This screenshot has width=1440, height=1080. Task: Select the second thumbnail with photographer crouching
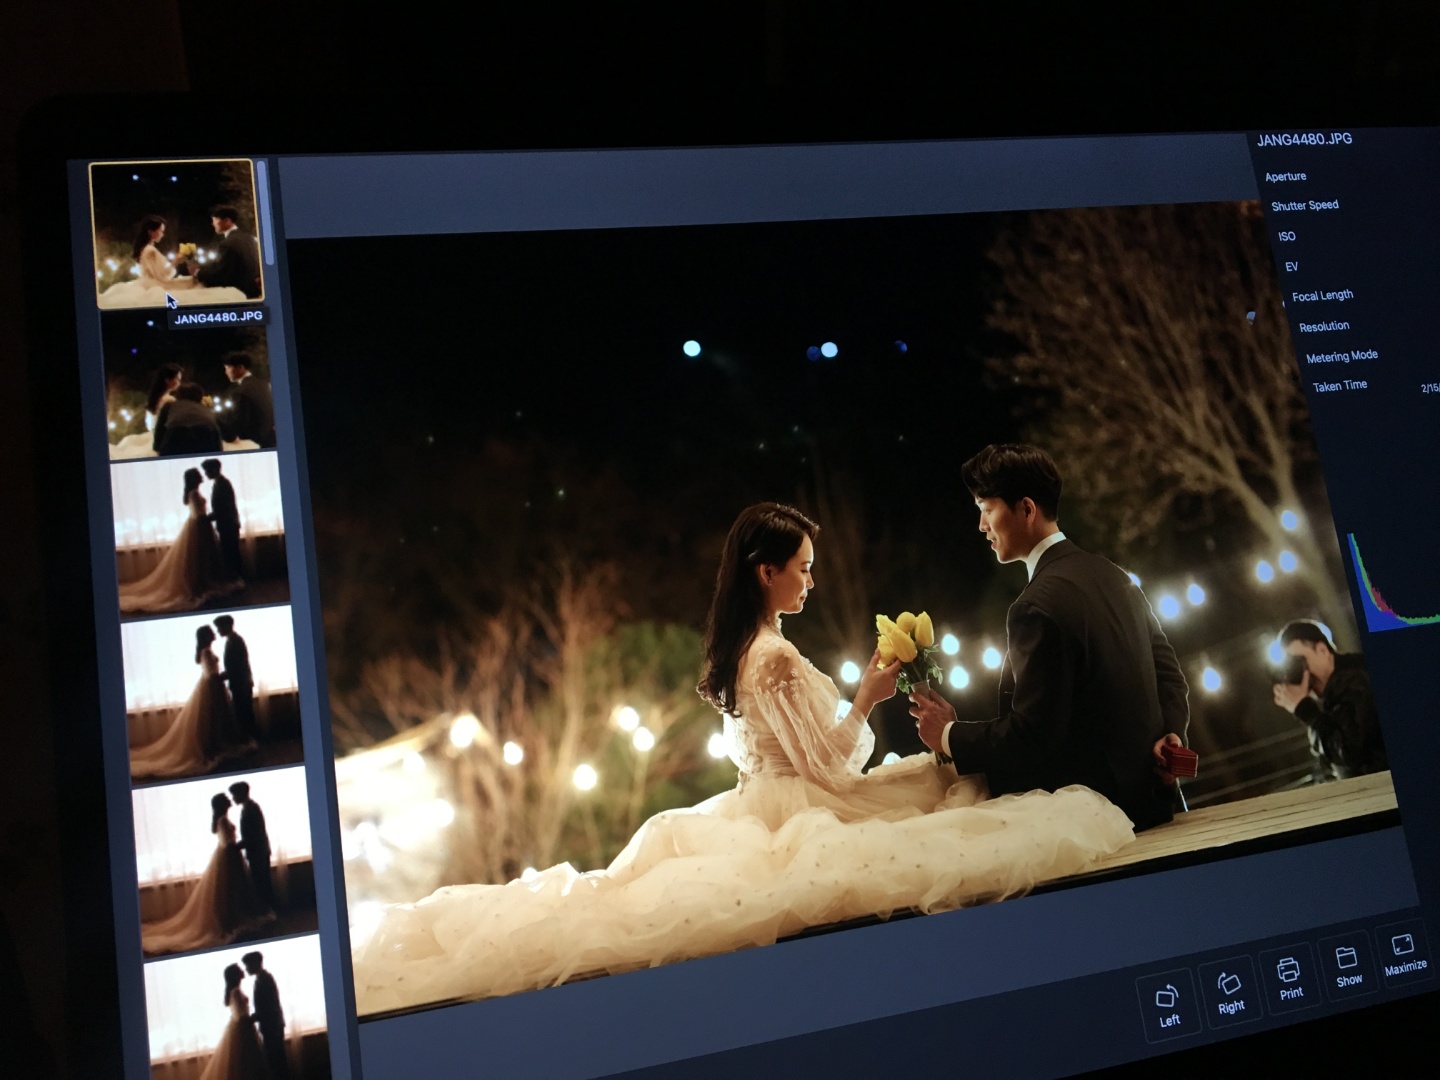189,388
